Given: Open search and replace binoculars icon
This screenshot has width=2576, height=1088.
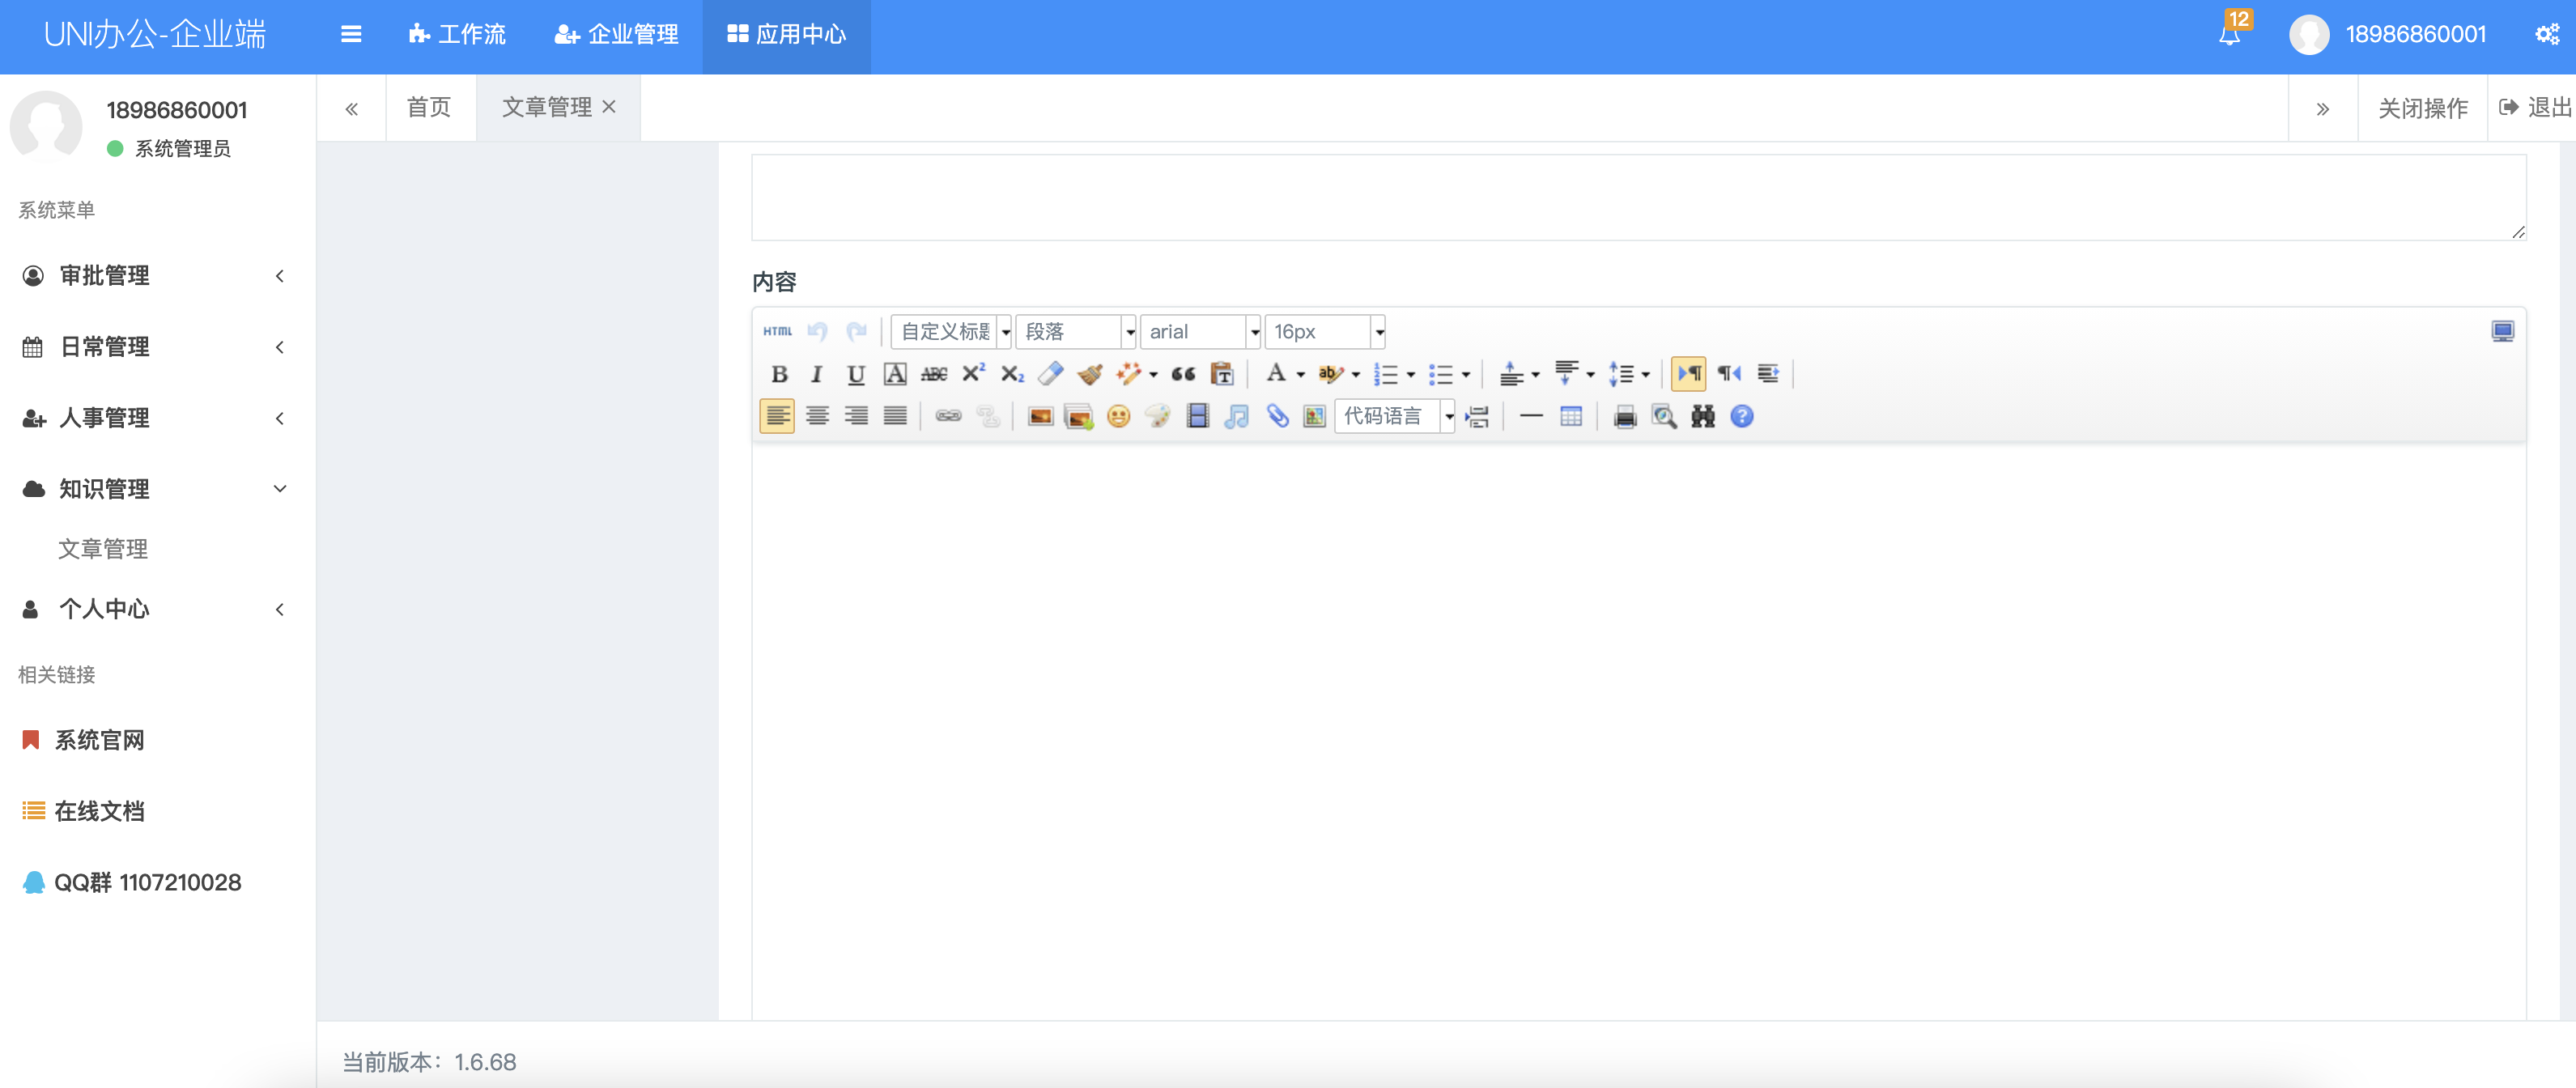Looking at the screenshot, I should (x=1702, y=417).
